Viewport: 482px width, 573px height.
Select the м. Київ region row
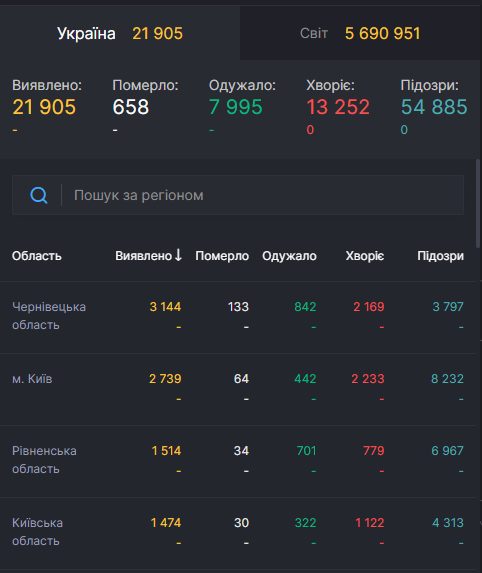tap(238, 389)
